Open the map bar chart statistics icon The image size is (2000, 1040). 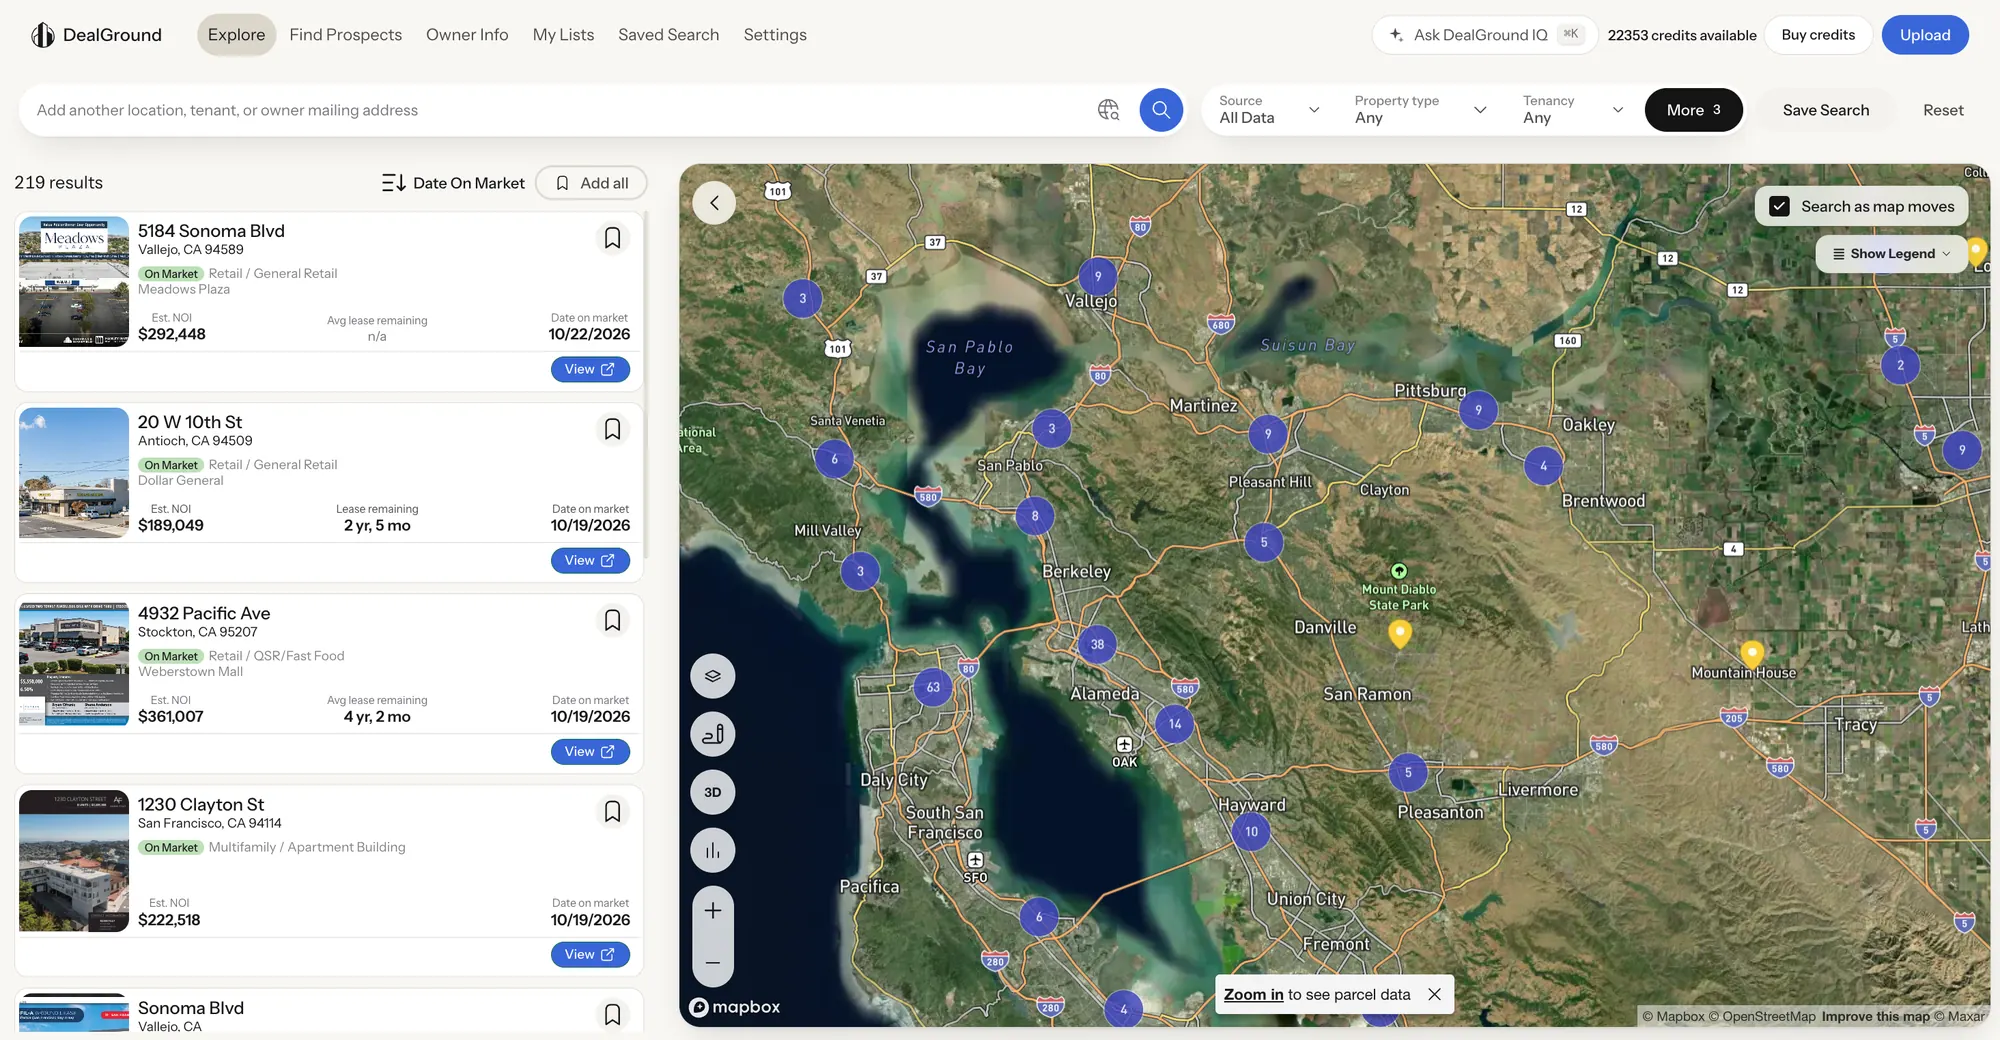point(713,850)
